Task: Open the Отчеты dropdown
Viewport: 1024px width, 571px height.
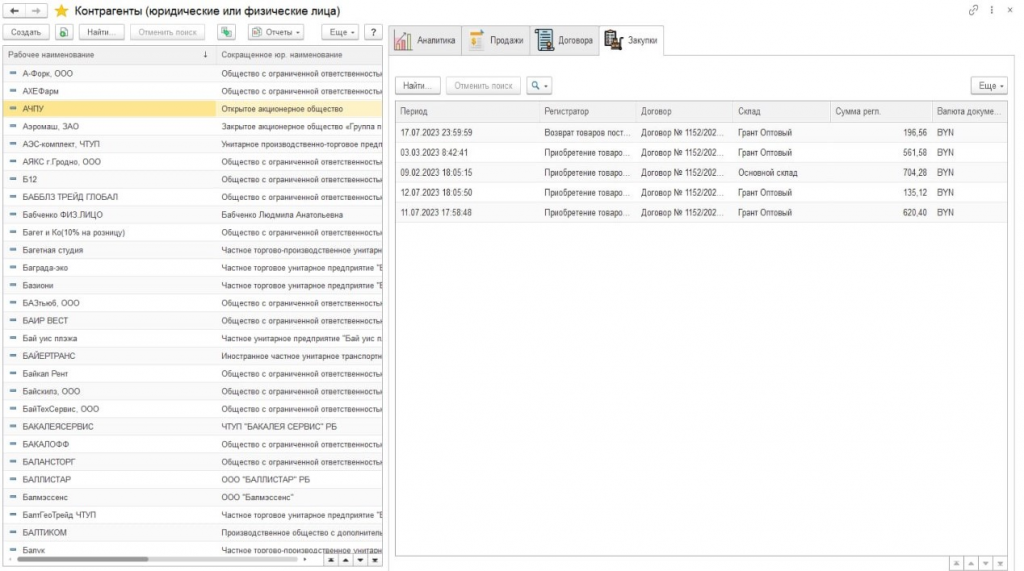Action: tap(276, 32)
